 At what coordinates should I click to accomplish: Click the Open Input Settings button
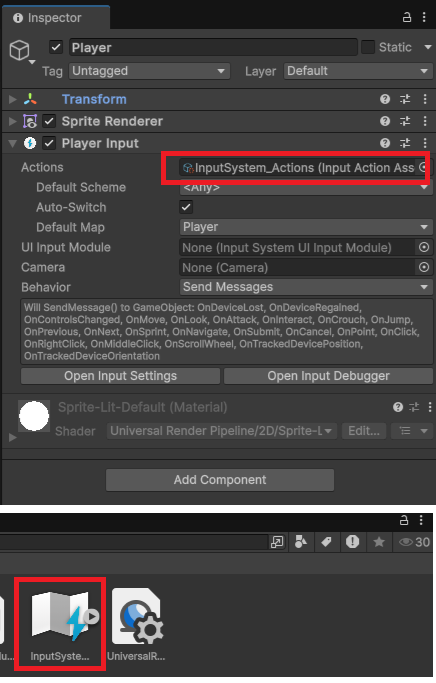[x=121, y=376]
